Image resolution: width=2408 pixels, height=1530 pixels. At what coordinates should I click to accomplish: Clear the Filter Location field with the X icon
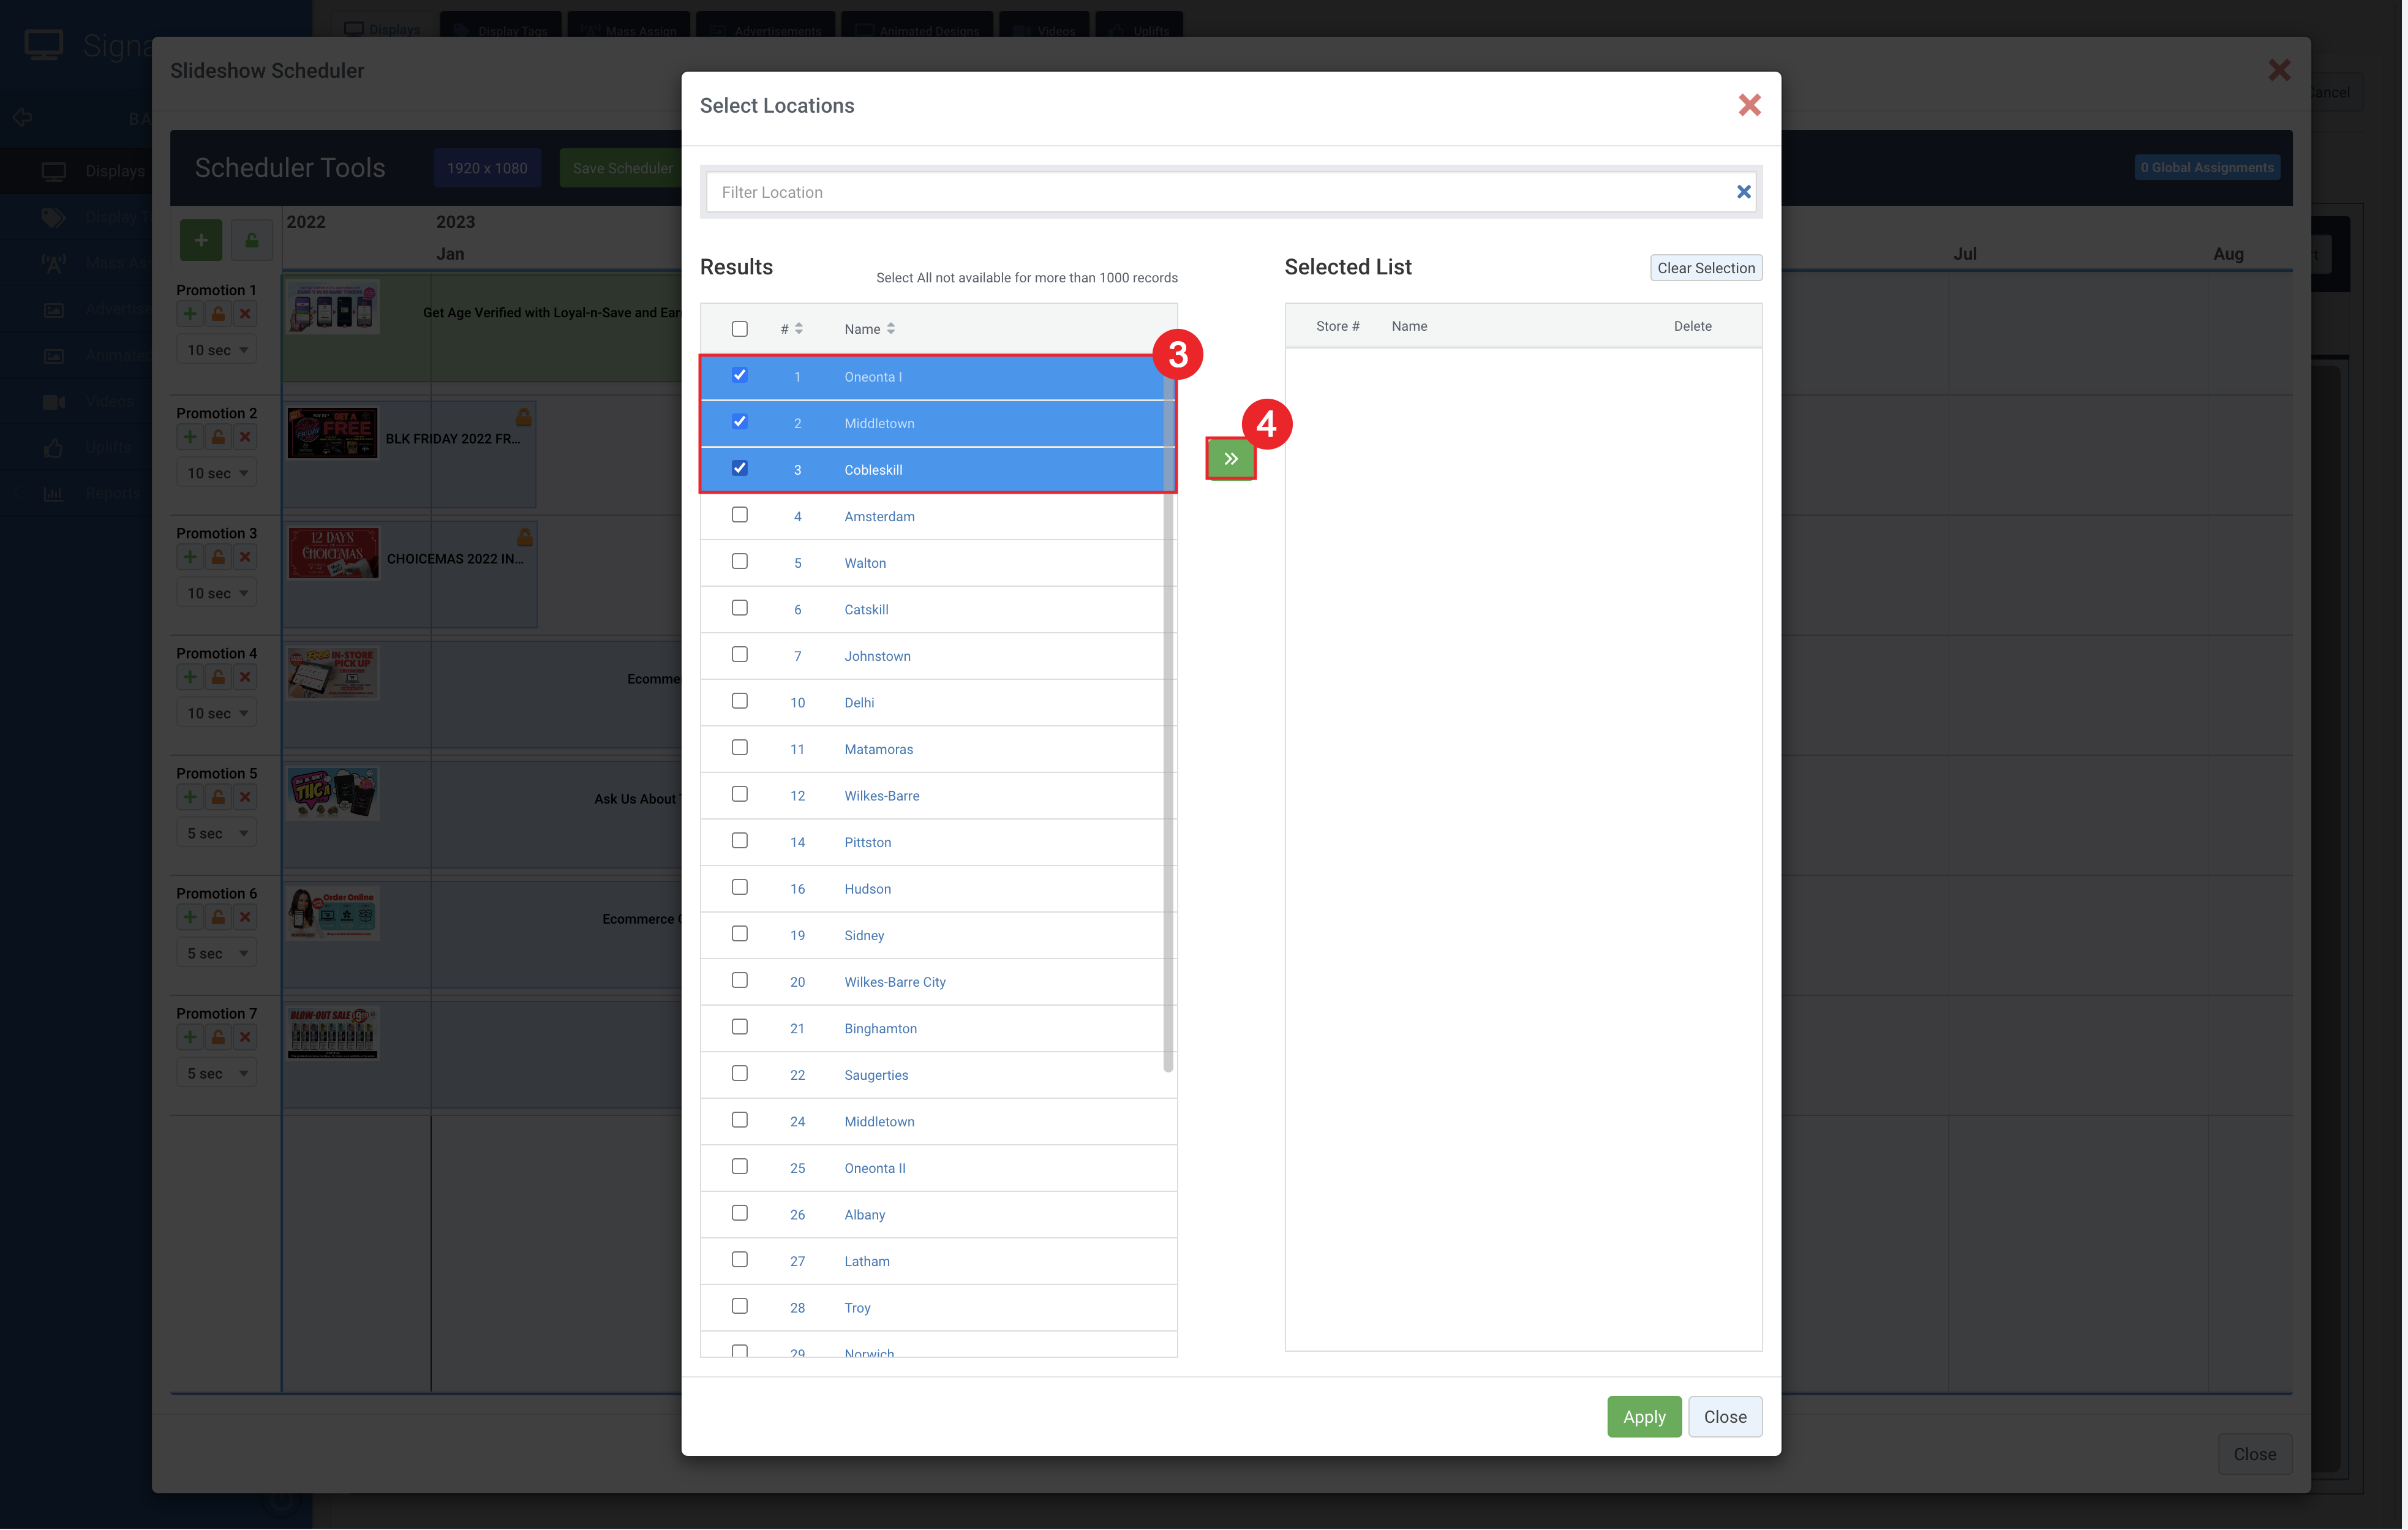point(1744,192)
